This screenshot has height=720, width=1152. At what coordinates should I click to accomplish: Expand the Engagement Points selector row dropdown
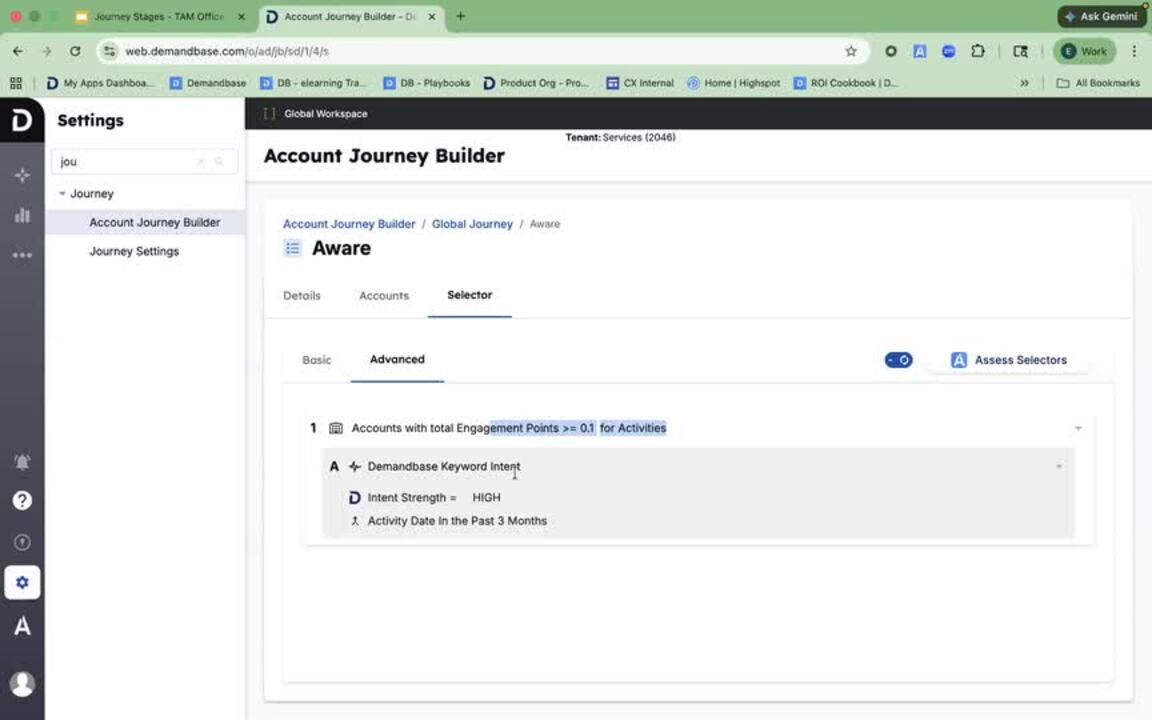pos(1078,428)
